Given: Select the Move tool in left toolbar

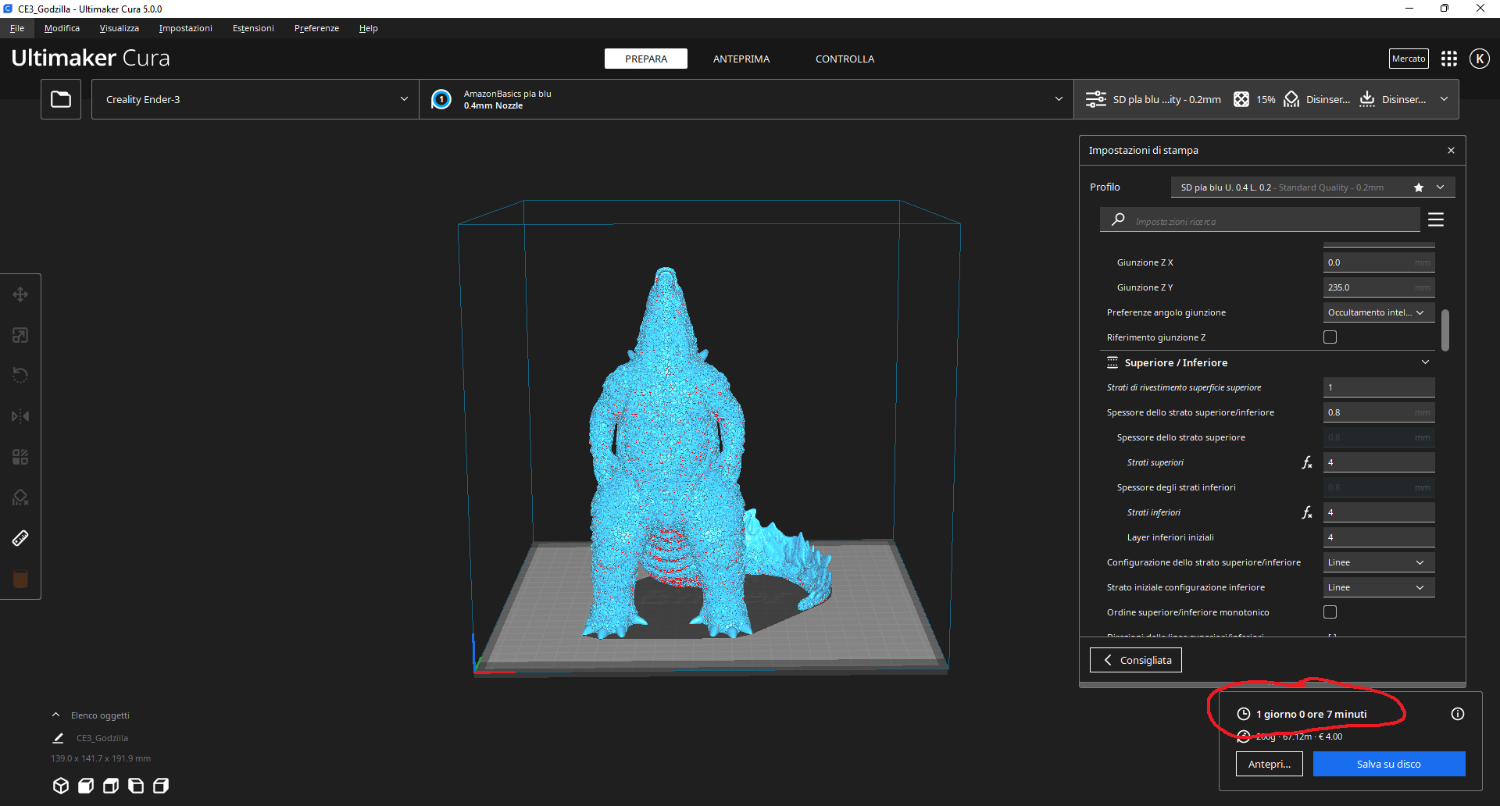Looking at the screenshot, I should tap(20, 295).
